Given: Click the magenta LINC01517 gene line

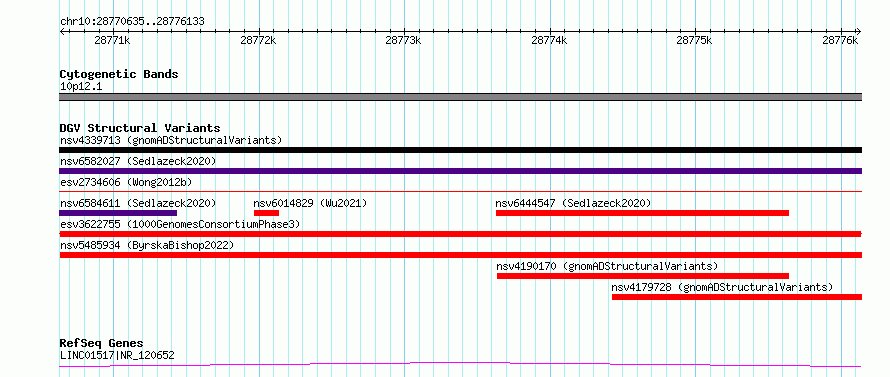Looking at the screenshot, I should [460, 364].
